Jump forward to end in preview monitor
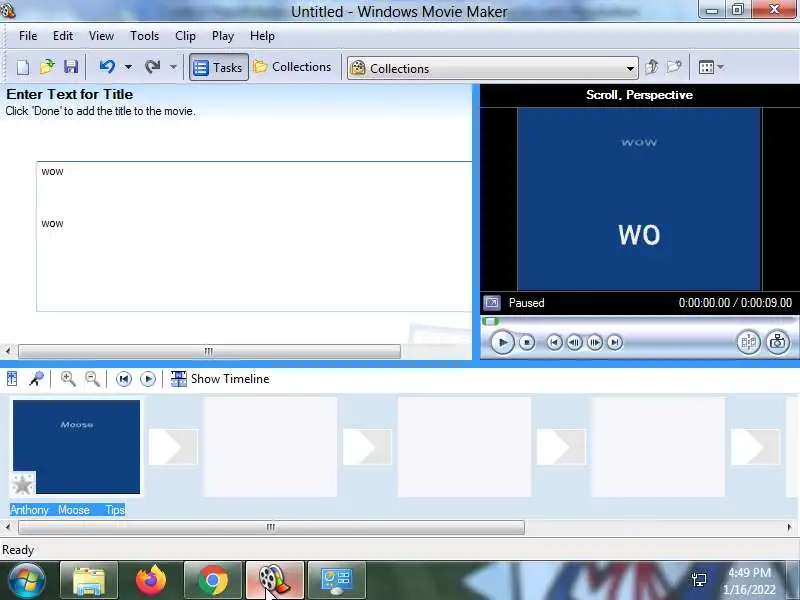800x600 pixels. 615,342
